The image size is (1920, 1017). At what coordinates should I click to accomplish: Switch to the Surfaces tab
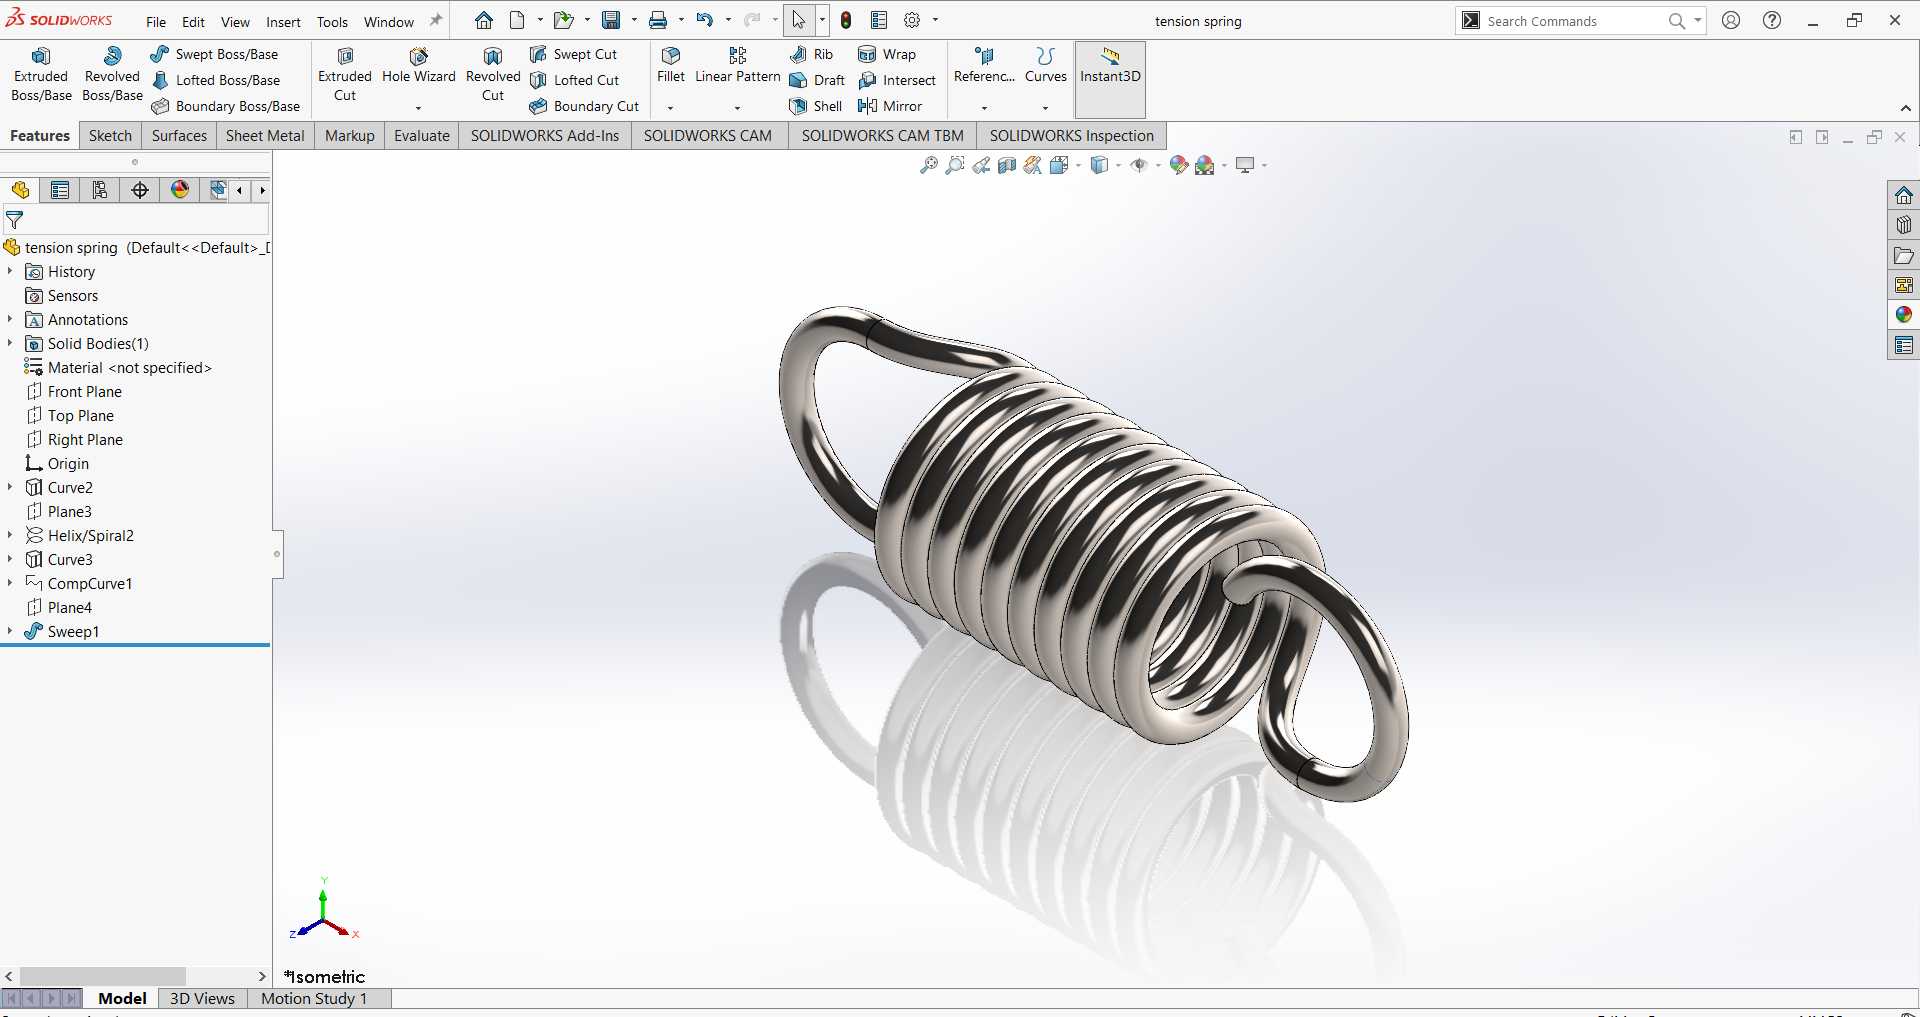(x=179, y=136)
